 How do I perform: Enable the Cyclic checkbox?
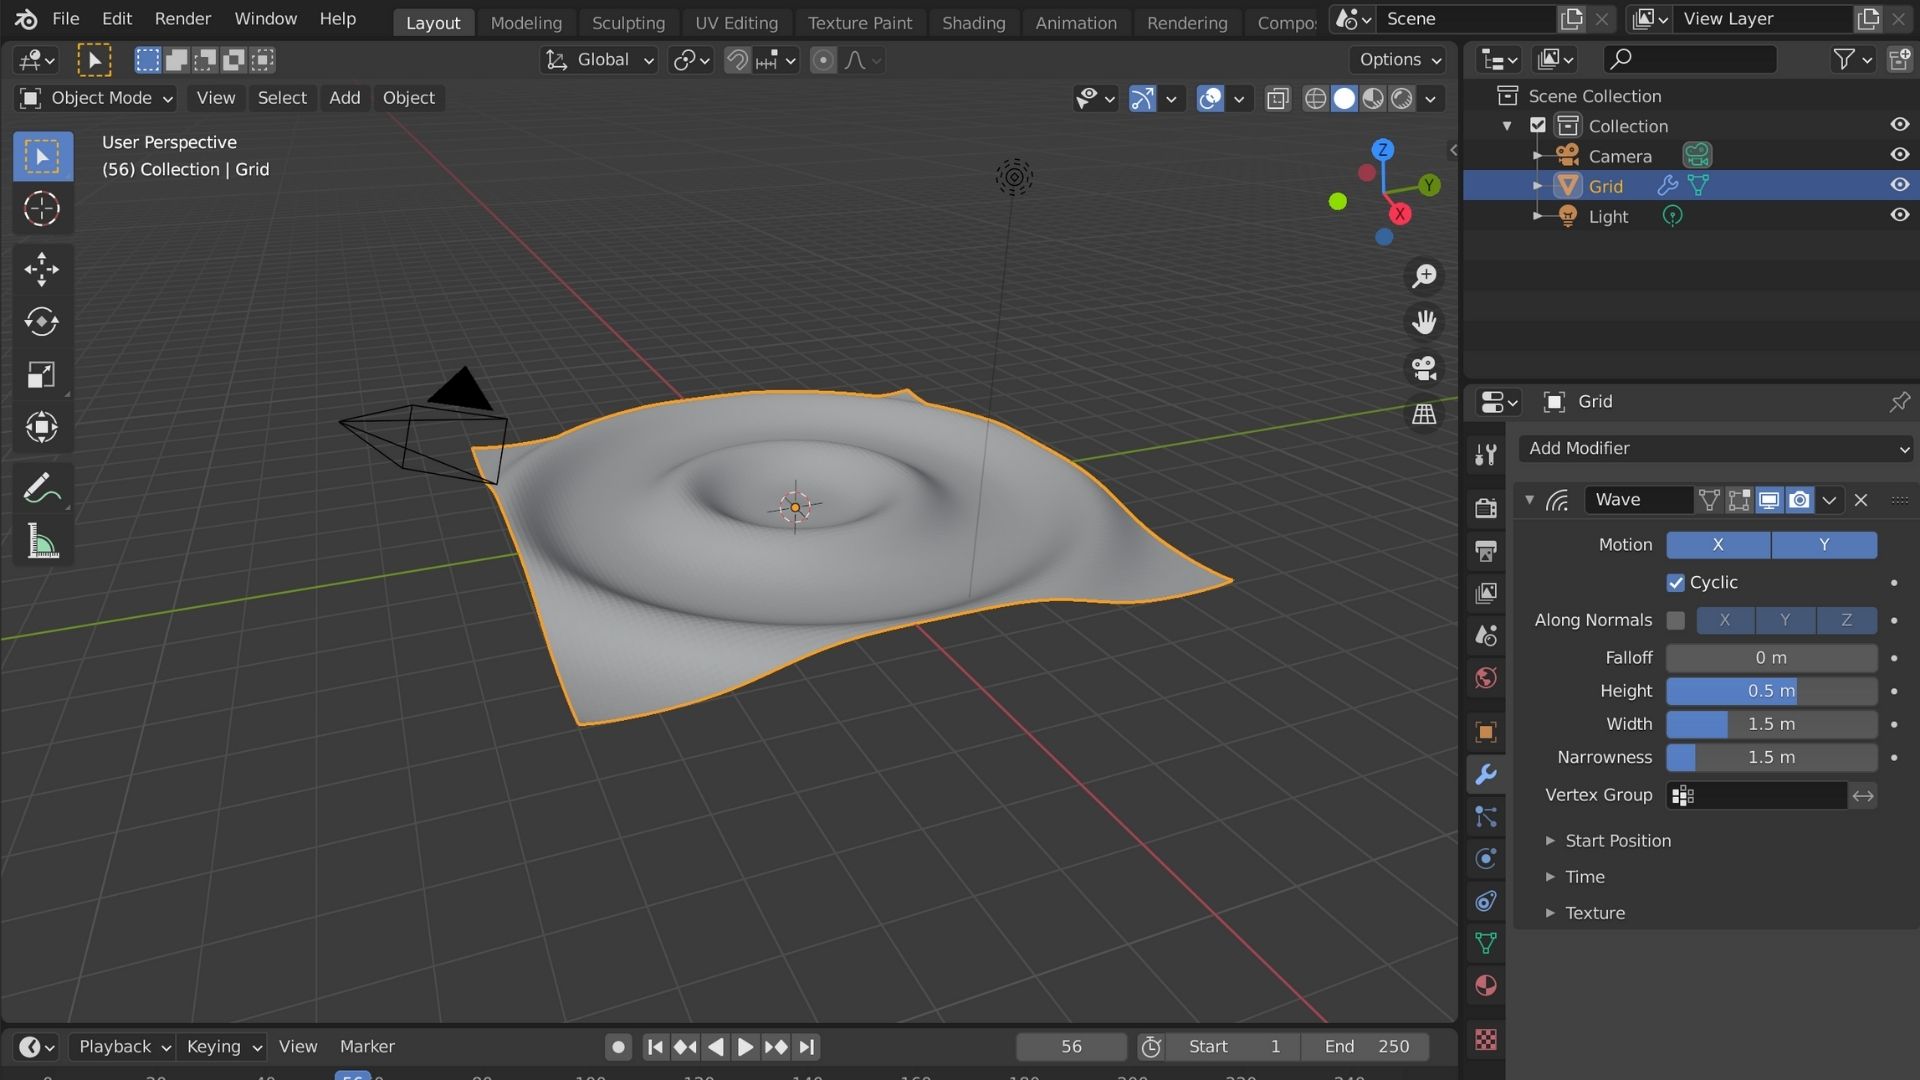[x=1675, y=582]
